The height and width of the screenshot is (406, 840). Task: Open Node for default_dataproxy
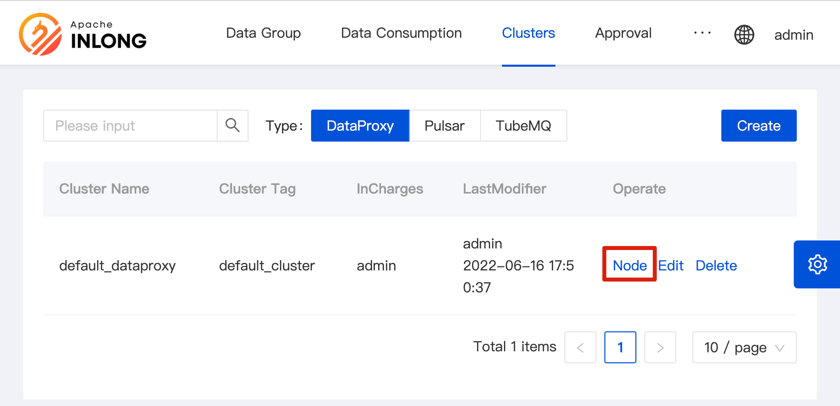[629, 265]
